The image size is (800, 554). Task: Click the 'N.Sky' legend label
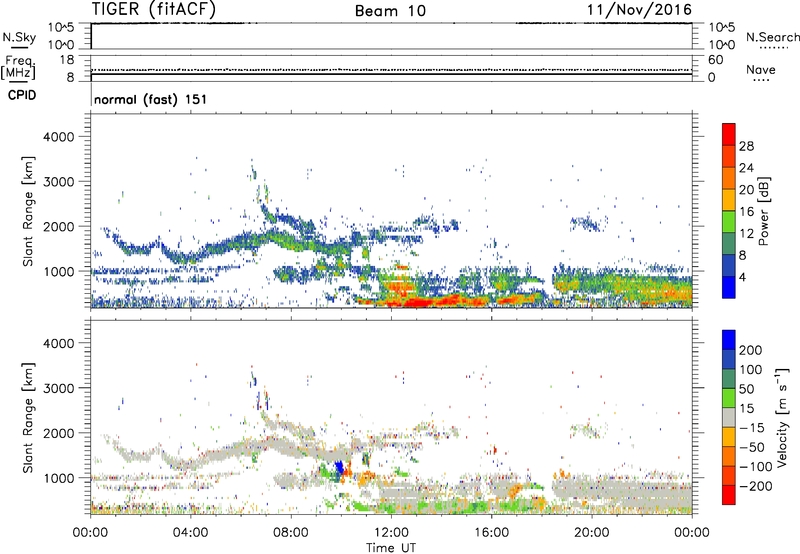pyautogui.click(x=19, y=37)
